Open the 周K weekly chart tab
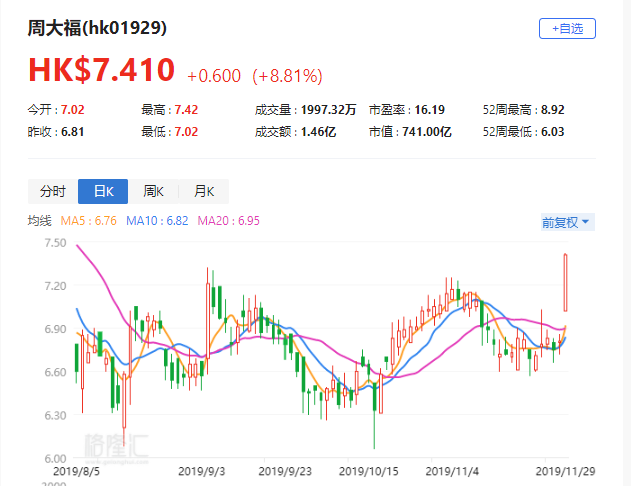Screen dimensions: 631x486 click(153, 192)
